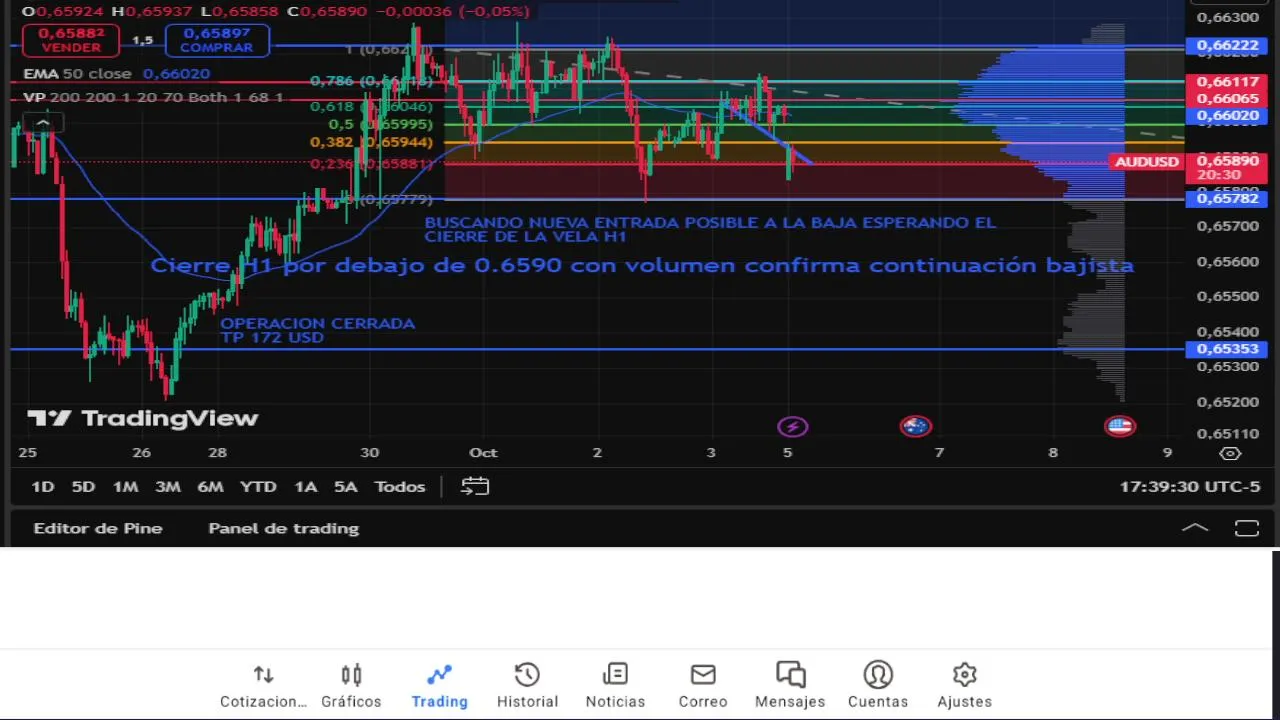Select the VP 200 volume profile label
The width and height of the screenshot is (1280, 720).
[x=153, y=98]
